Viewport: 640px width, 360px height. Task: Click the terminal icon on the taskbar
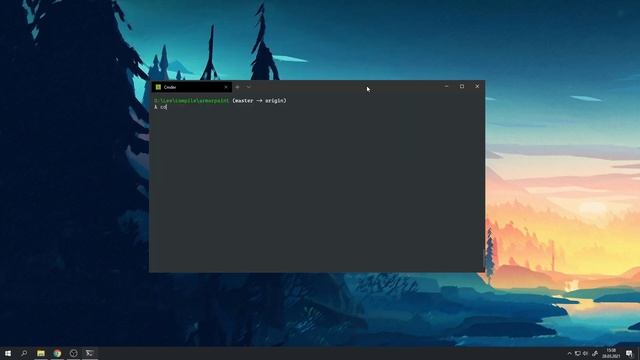click(90, 353)
